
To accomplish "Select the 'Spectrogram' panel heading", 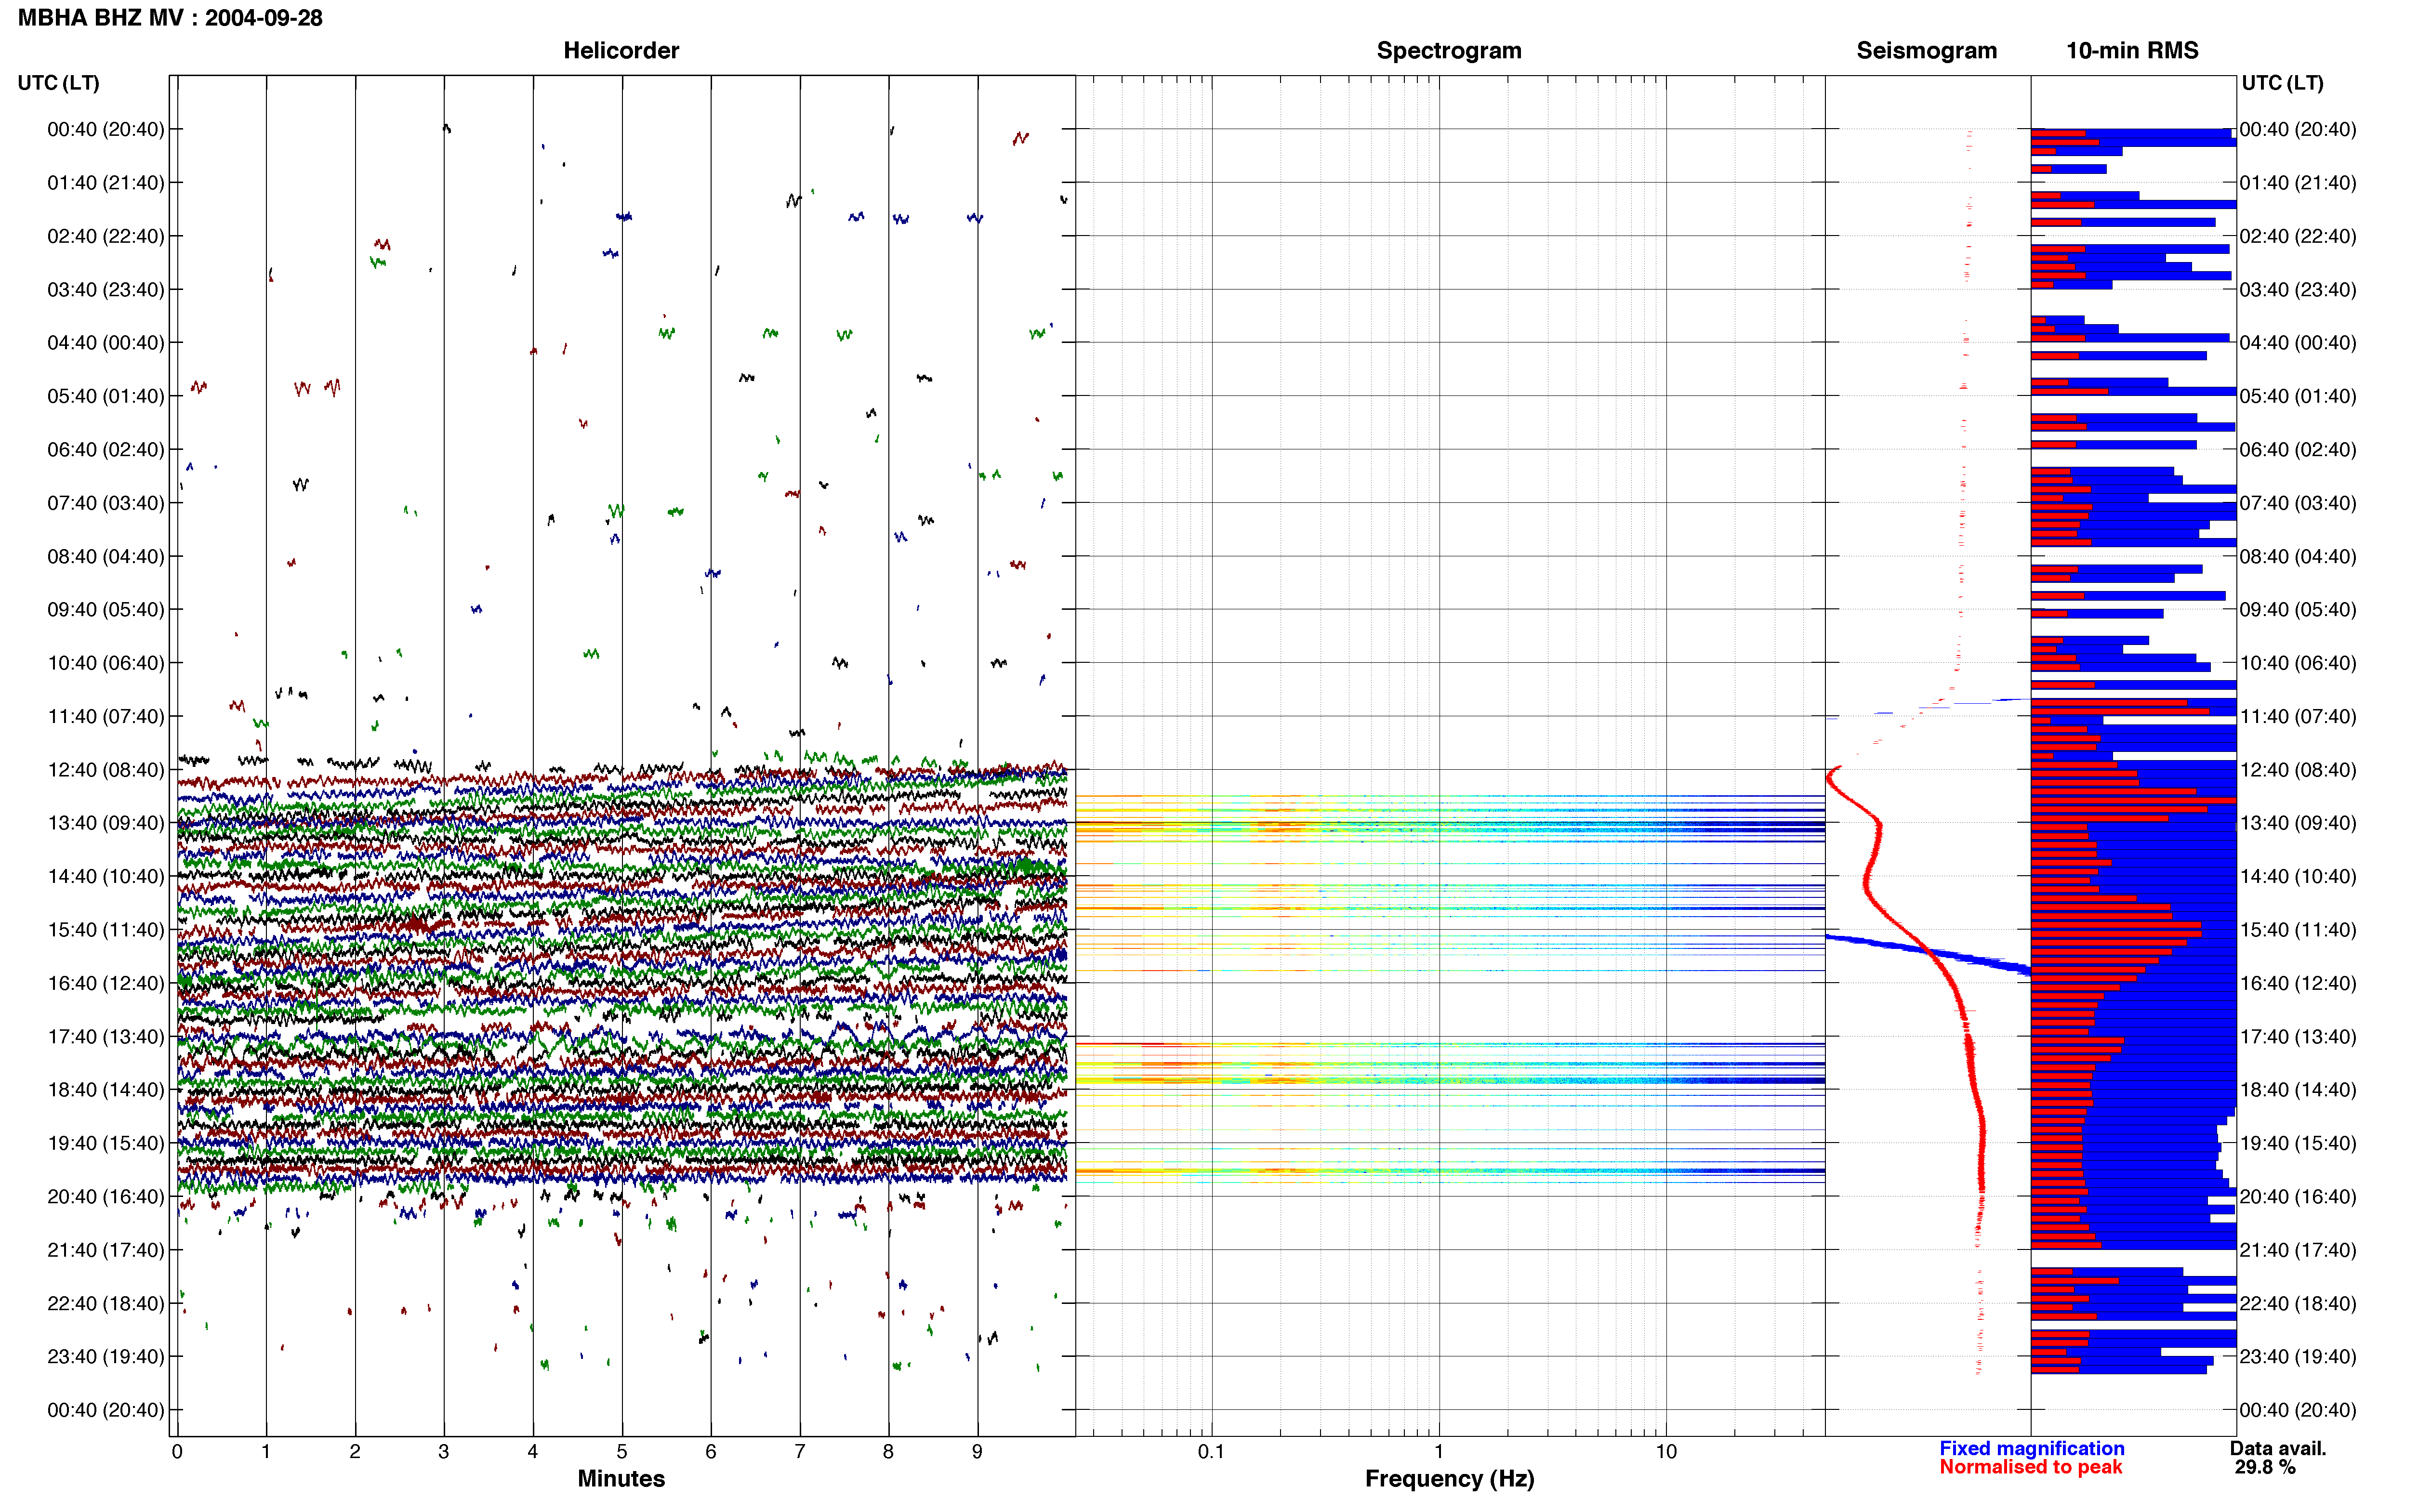I will pos(1449,51).
